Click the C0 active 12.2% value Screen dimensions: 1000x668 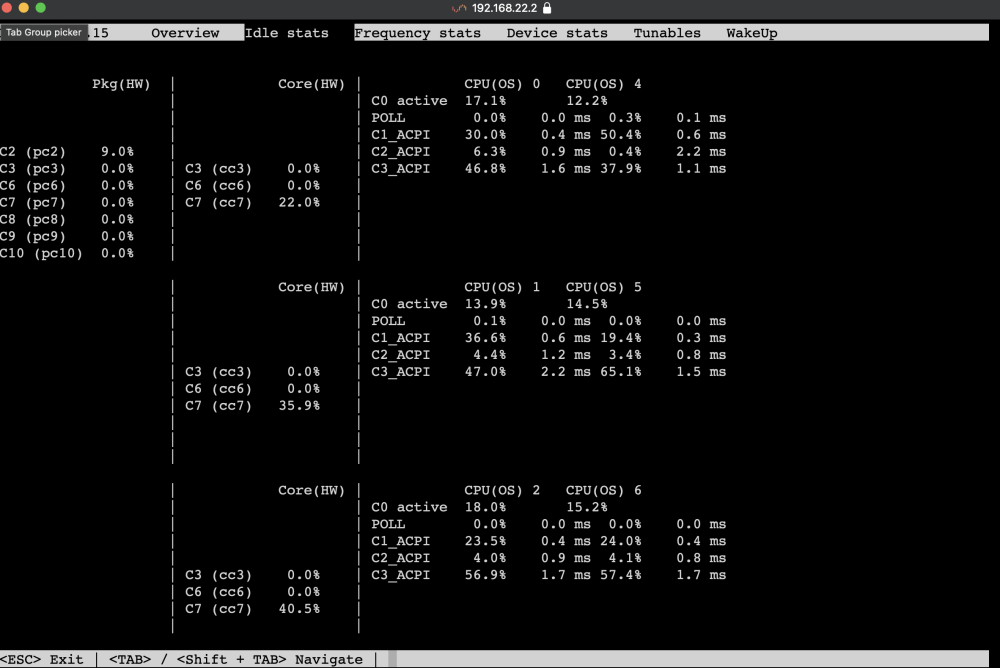click(587, 101)
